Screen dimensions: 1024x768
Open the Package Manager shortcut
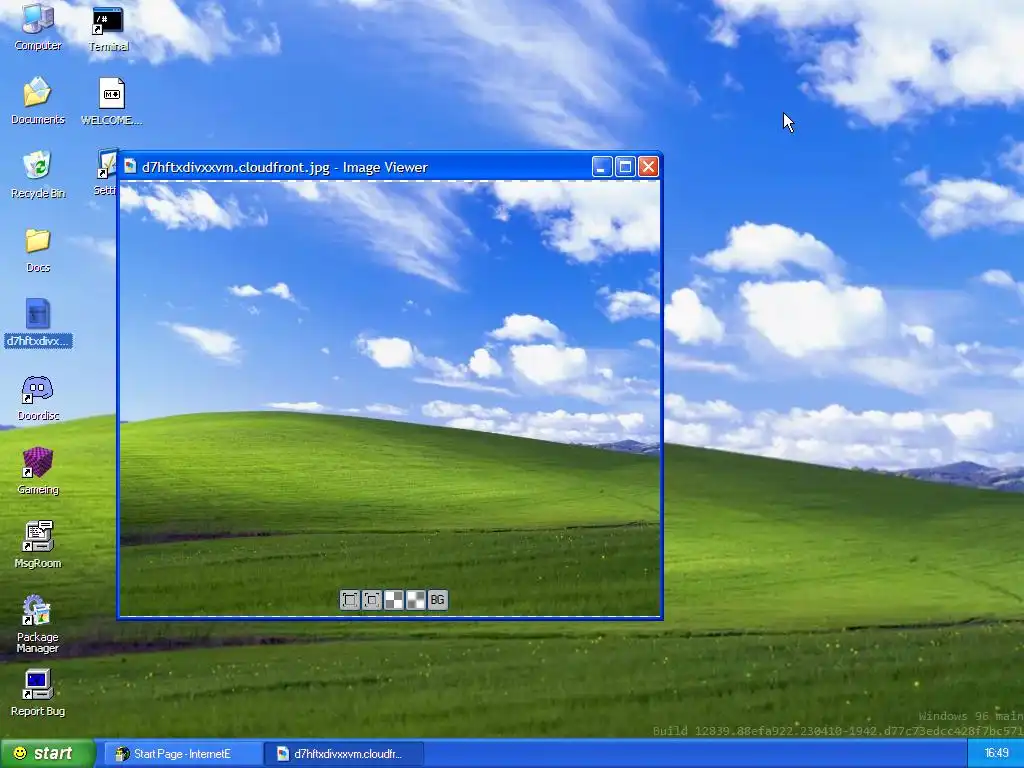pyautogui.click(x=38, y=624)
